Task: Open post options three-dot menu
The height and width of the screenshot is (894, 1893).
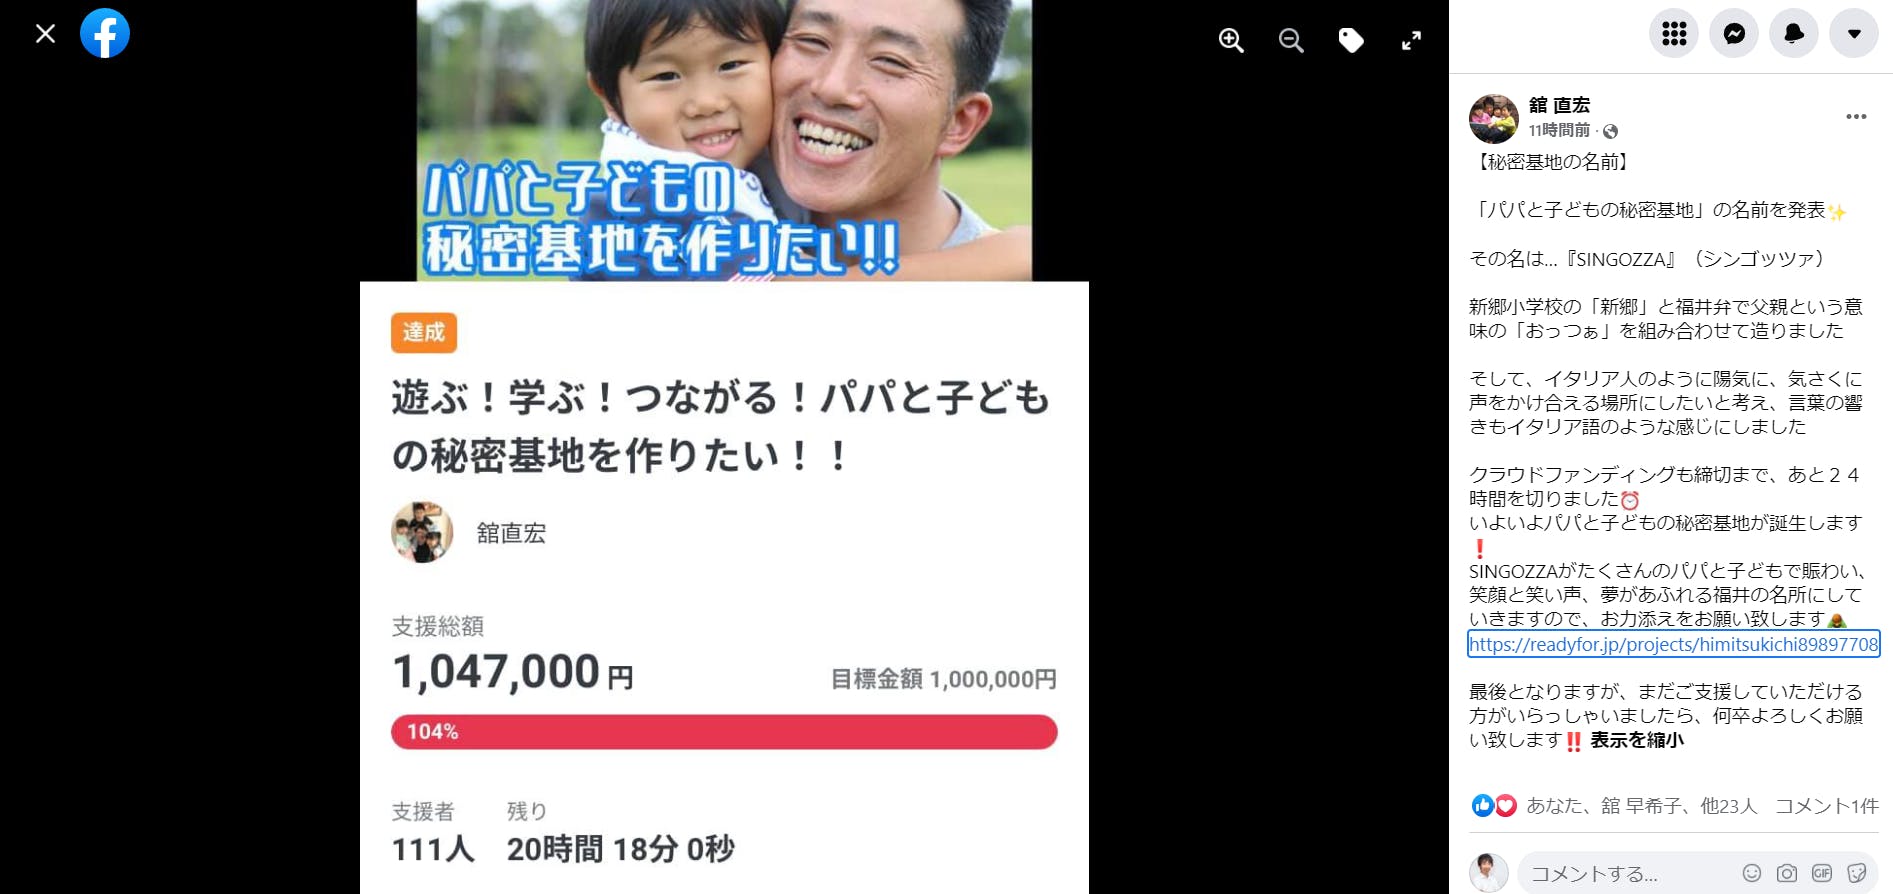Action: coord(1856,117)
